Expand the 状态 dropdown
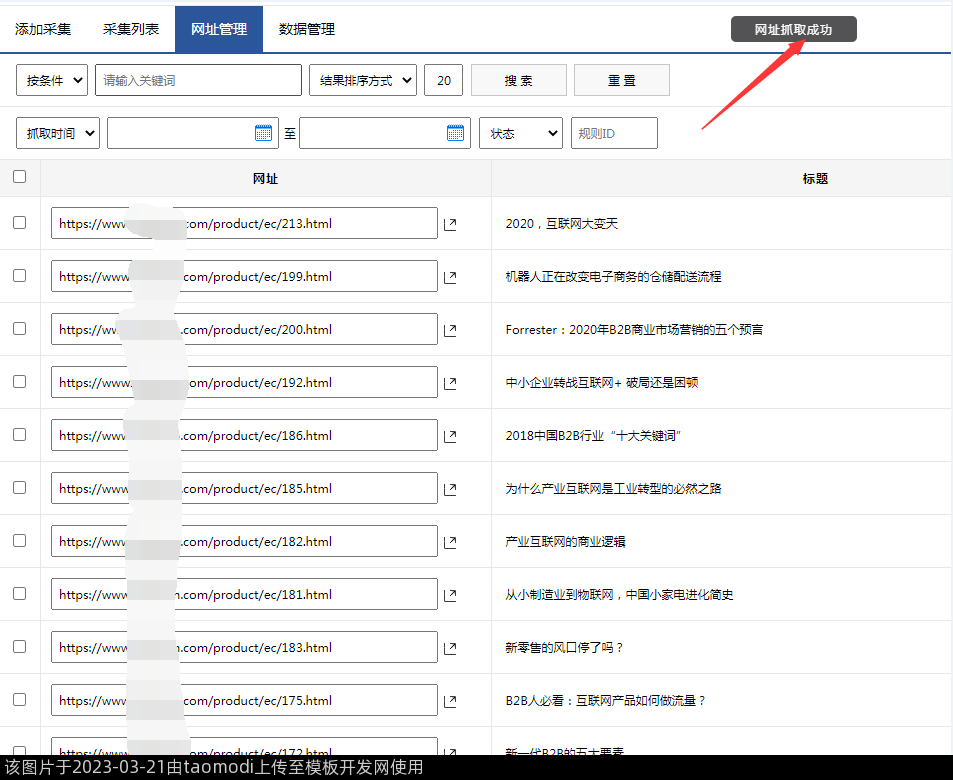 [x=521, y=133]
